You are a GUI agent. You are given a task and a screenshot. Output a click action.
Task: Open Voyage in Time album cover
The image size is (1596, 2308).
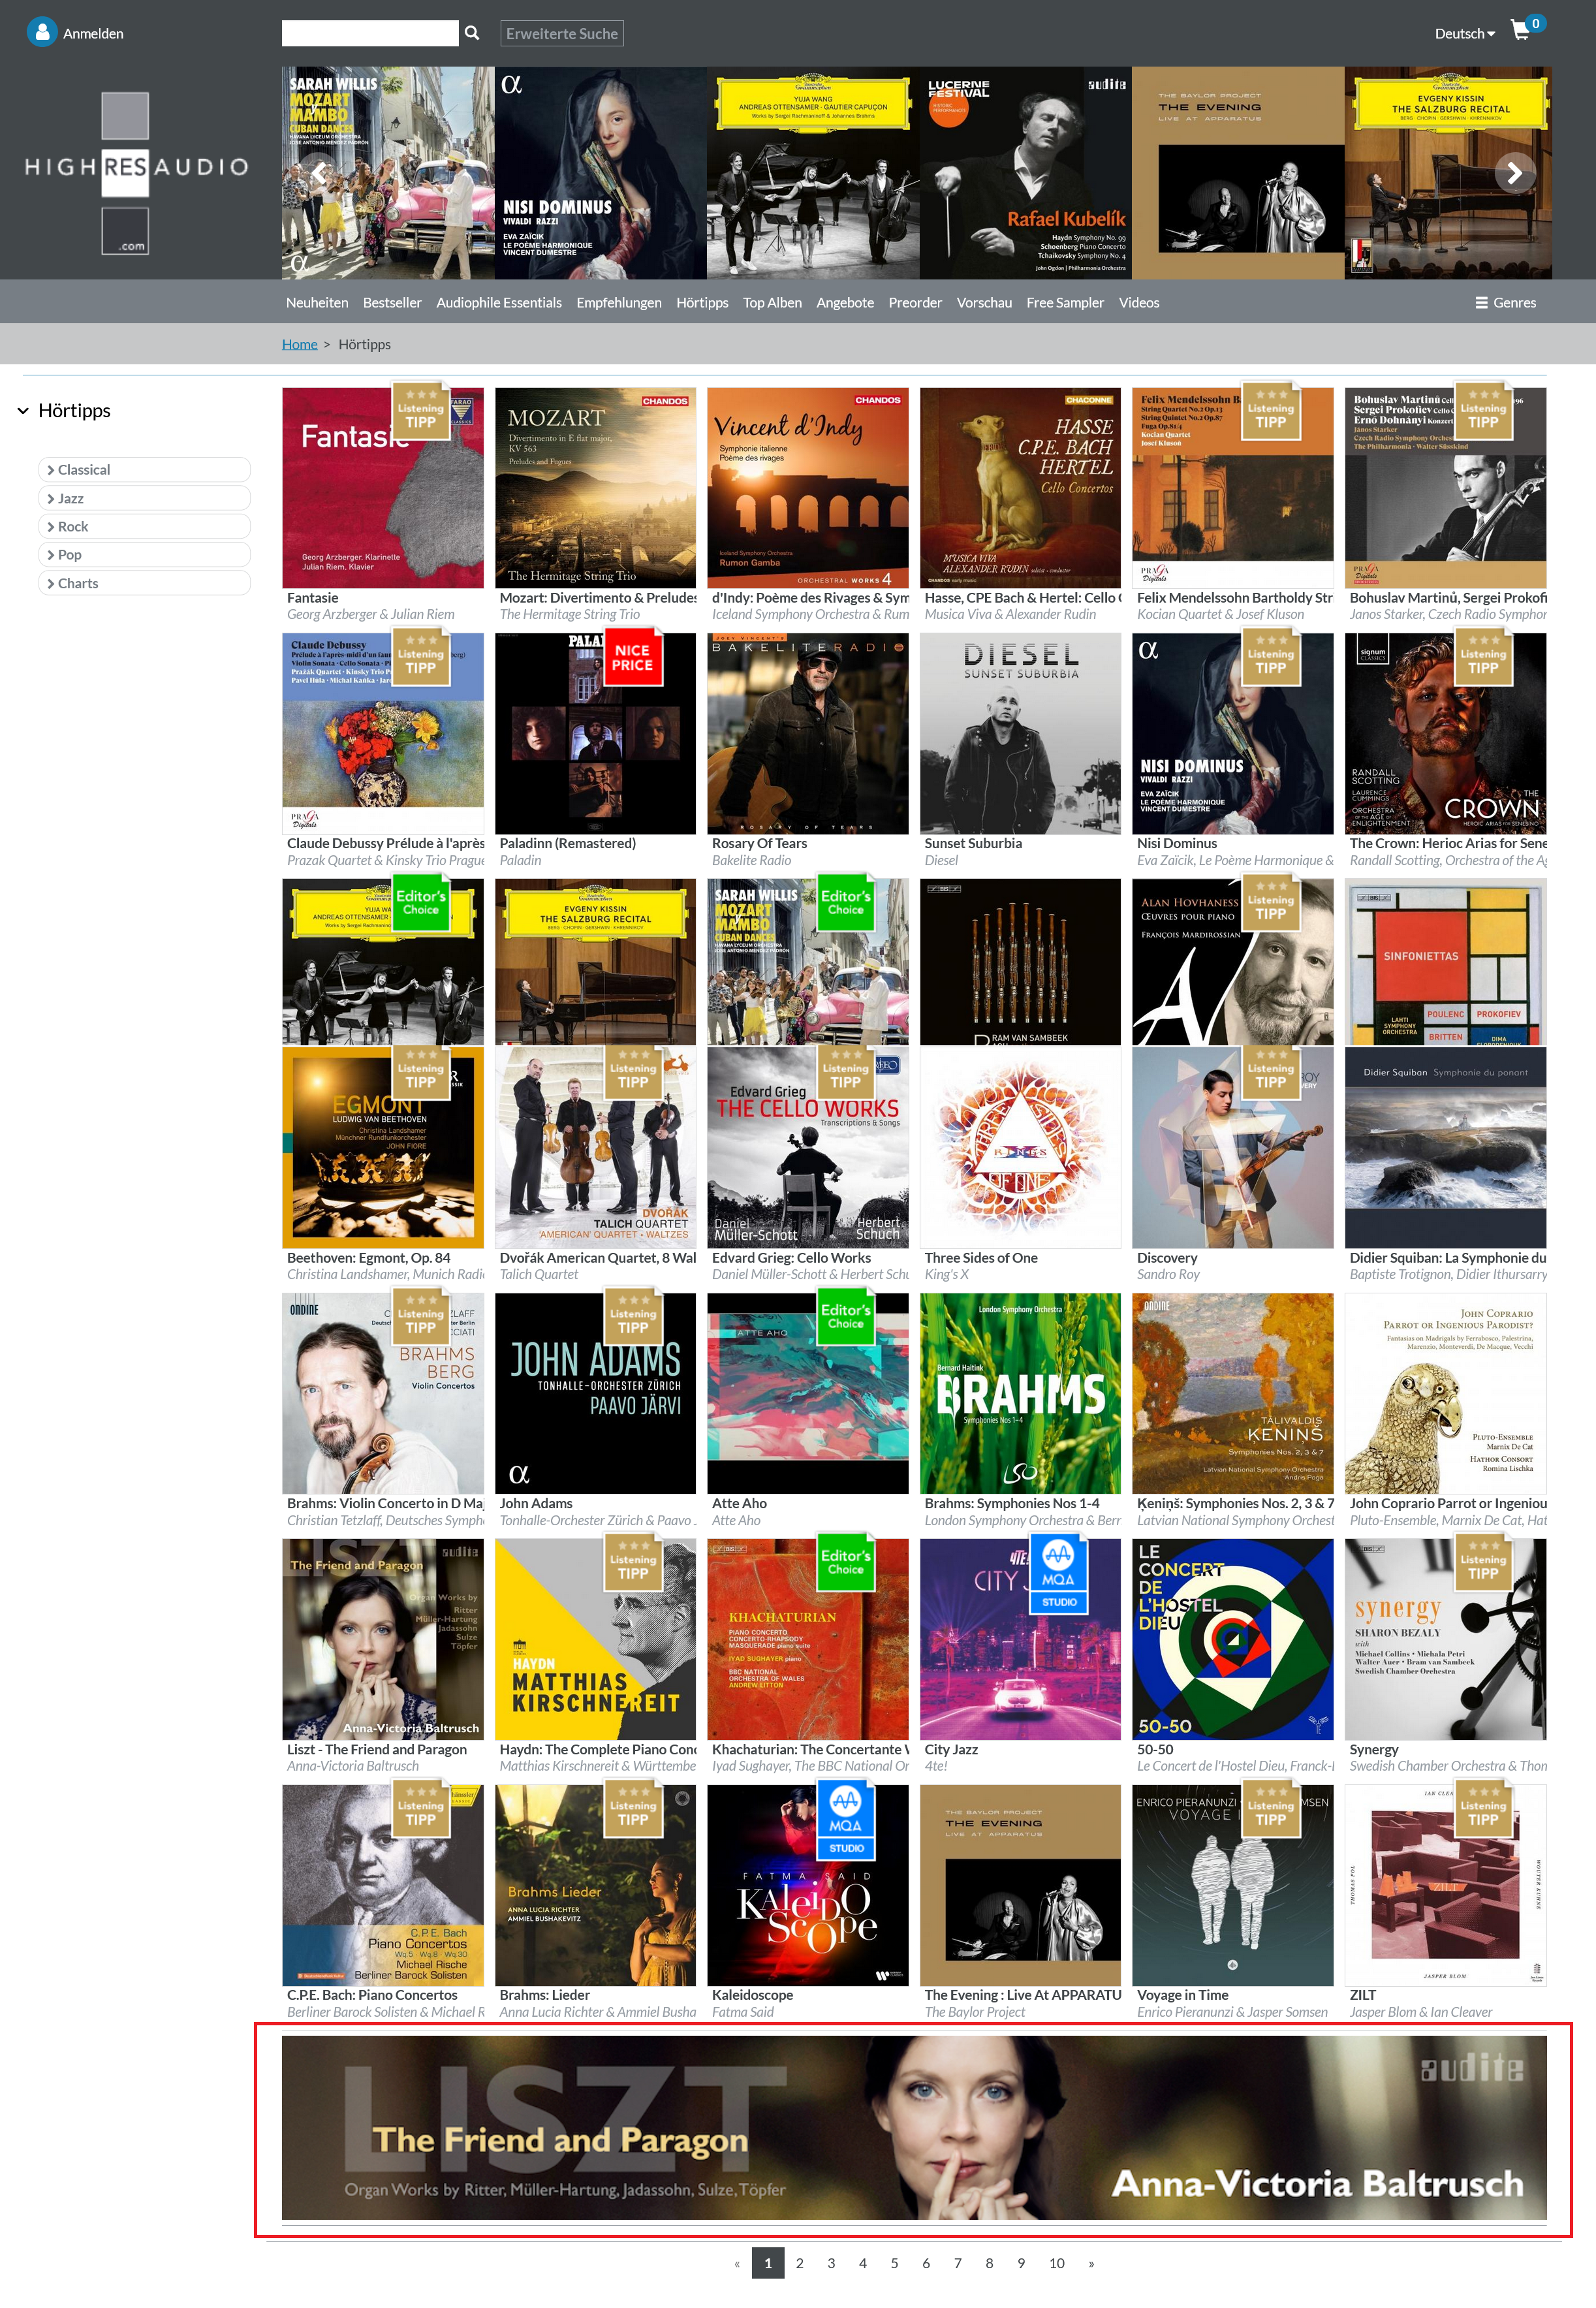point(1233,1886)
